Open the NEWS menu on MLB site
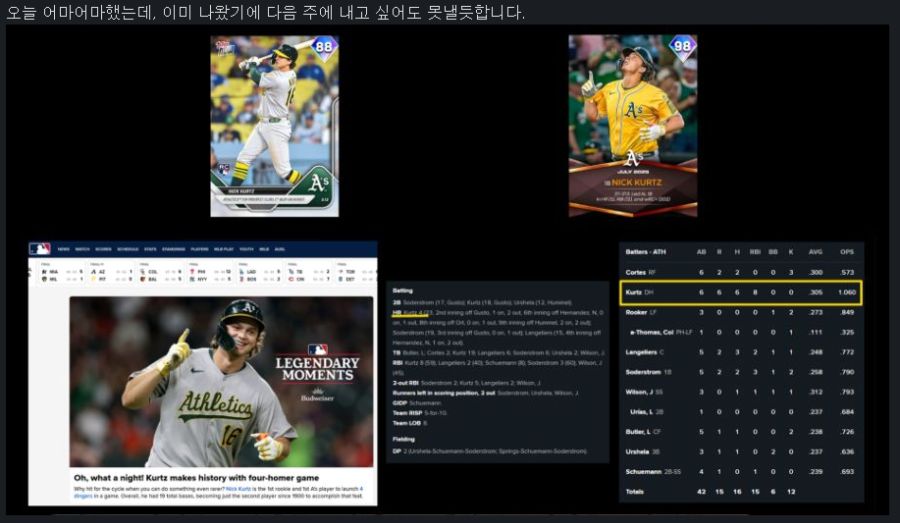Screen dimensions: 900x523 tap(63, 249)
